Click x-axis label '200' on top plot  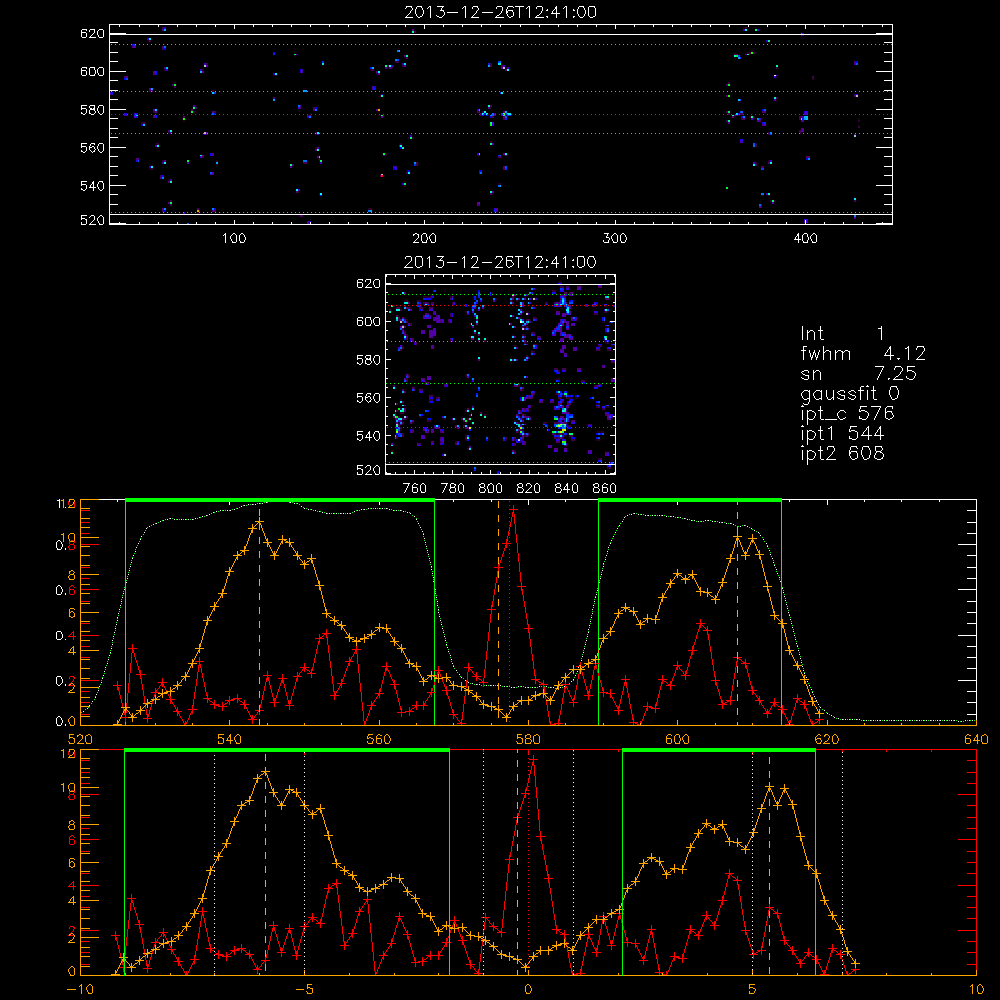click(x=424, y=239)
